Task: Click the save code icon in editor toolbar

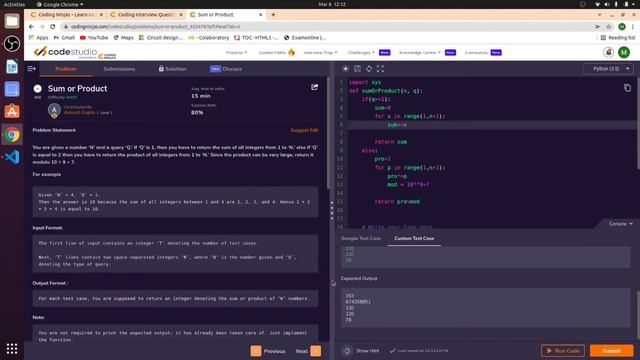Action: tap(357, 69)
